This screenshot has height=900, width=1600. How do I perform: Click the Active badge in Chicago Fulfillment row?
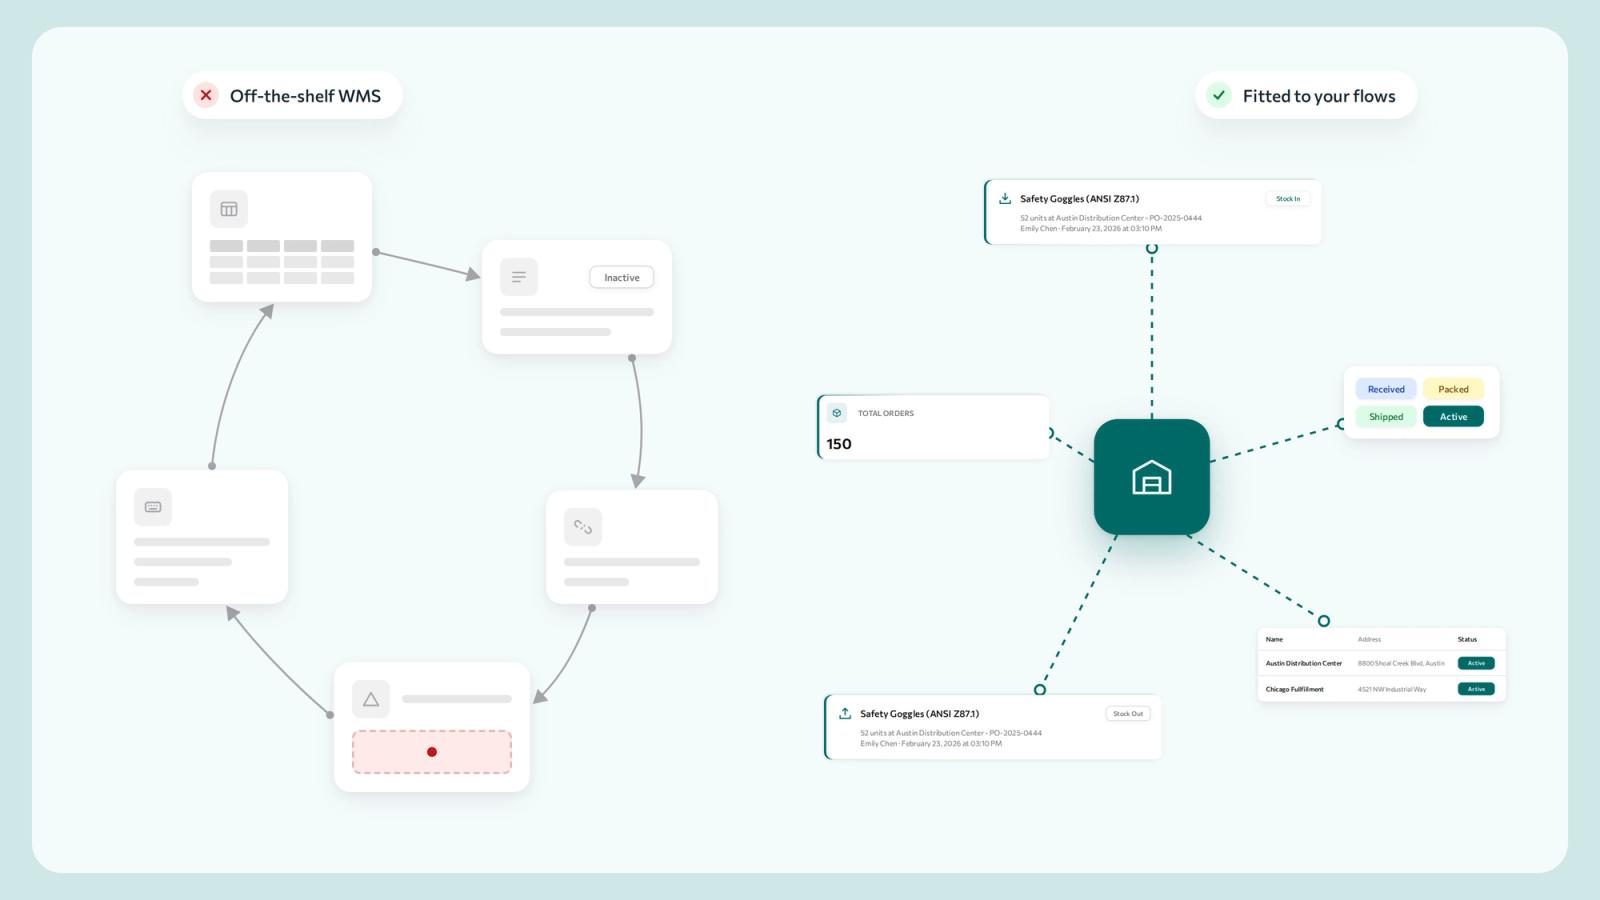[x=1476, y=689]
